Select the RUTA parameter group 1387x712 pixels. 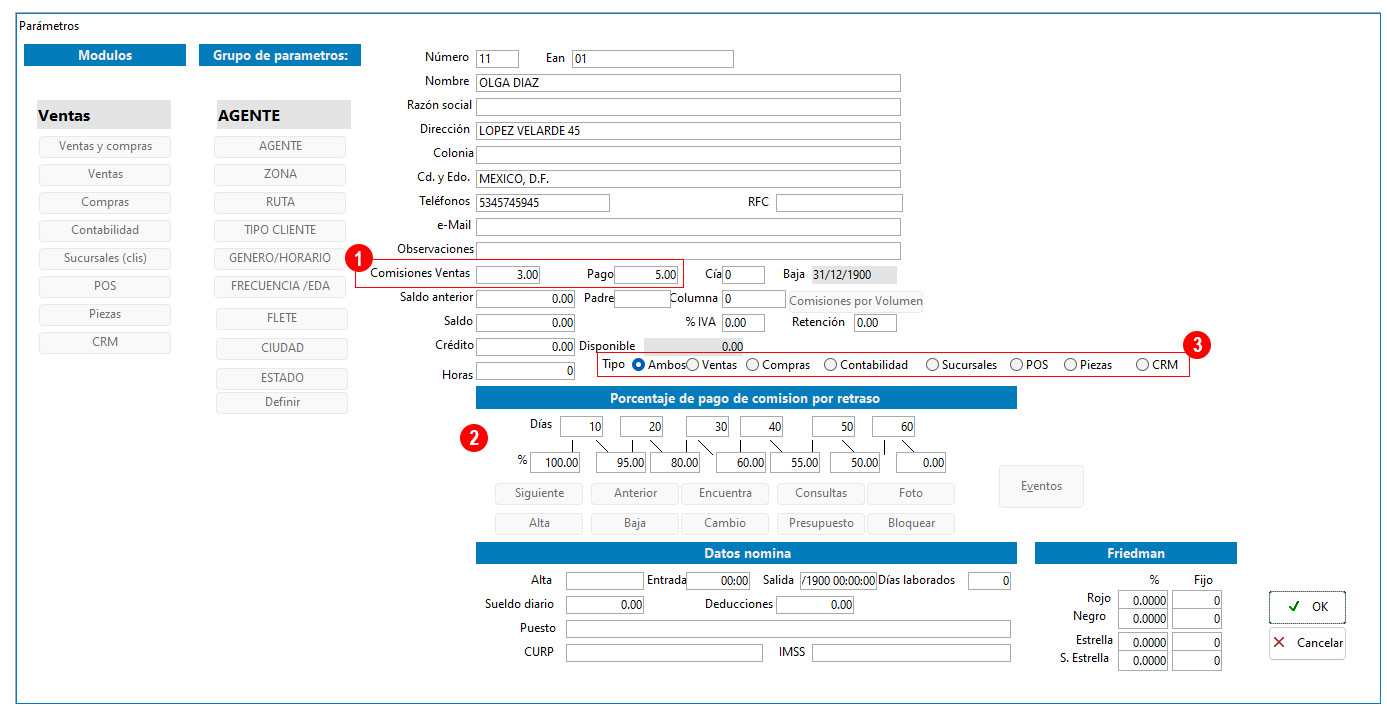click(280, 202)
